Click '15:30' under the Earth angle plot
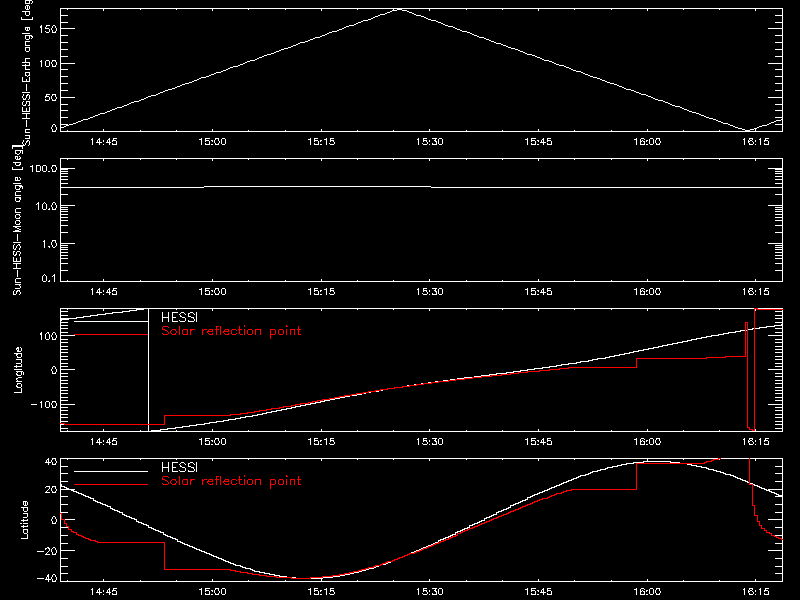This screenshot has width=800, height=600. coord(430,142)
